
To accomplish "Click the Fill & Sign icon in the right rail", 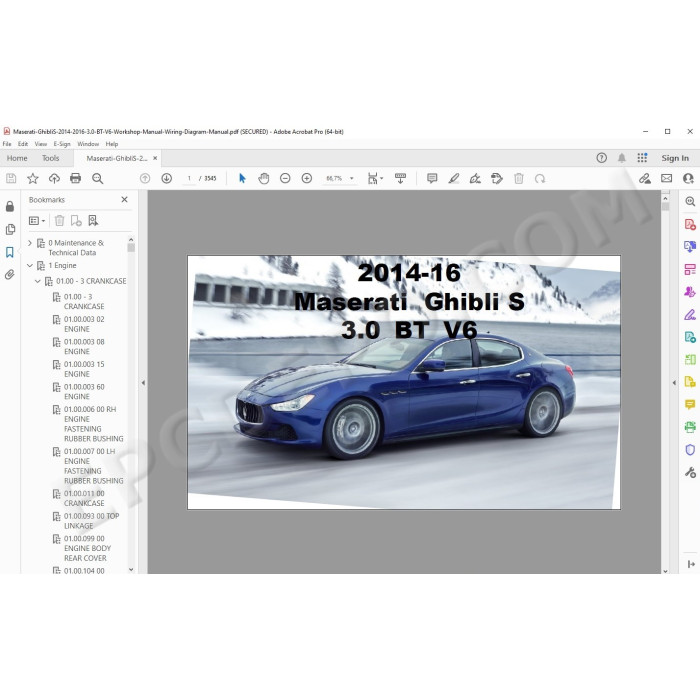I will point(690,315).
